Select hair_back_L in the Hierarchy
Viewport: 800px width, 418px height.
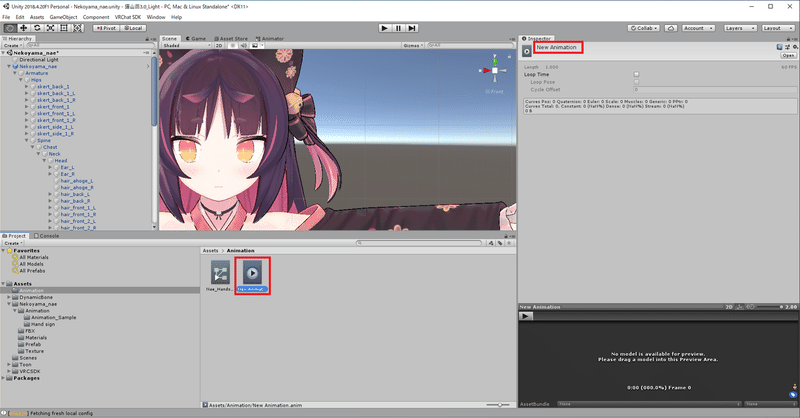click(x=75, y=194)
